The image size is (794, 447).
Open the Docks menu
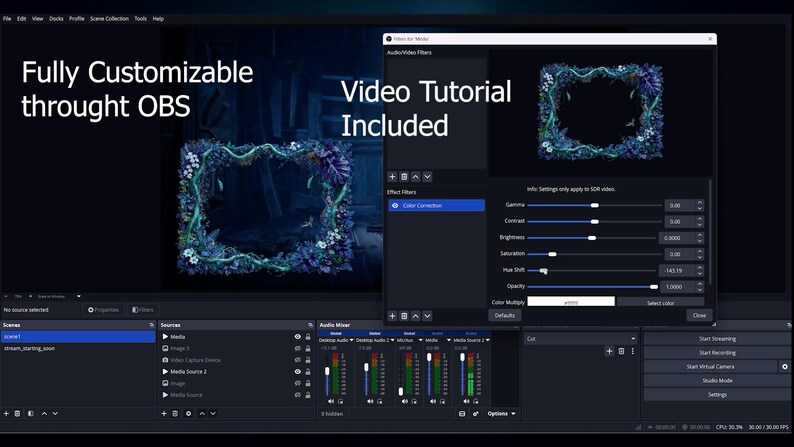[56, 19]
